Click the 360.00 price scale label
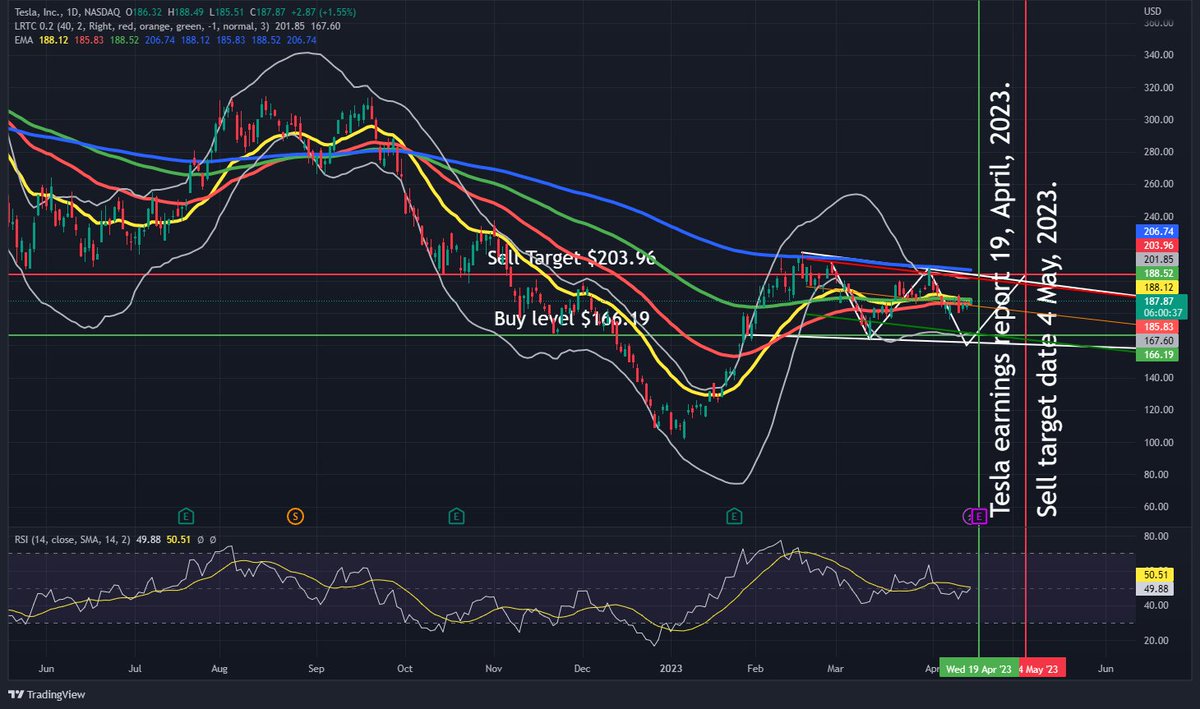Screen dimensions: 1200x709 pyautogui.click(x=1158, y=23)
